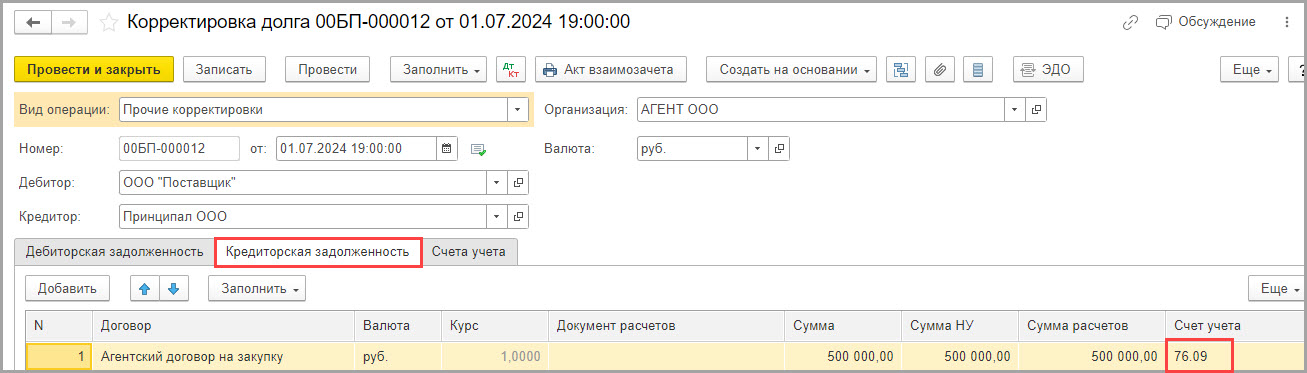This screenshot has width=1307, height=373.
Task: Show Дт/Кт accounting entries icon
Action: click(x=512, y=70)
